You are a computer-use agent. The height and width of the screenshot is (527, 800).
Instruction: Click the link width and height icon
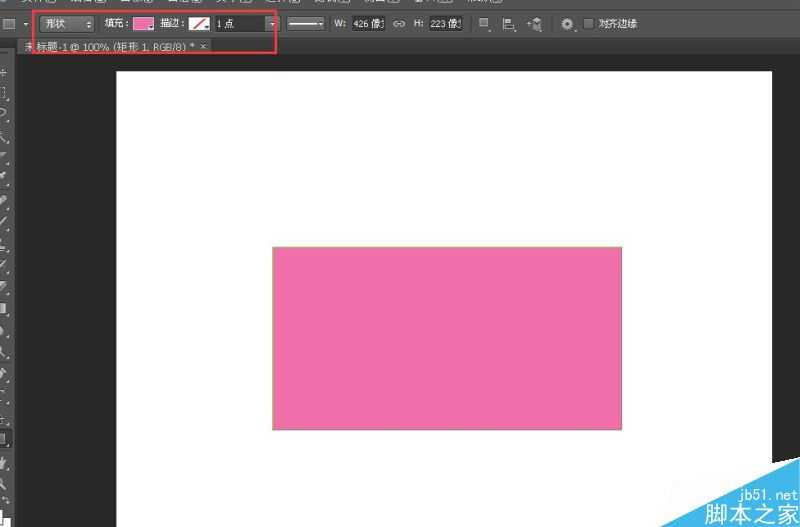click(399, 23)
